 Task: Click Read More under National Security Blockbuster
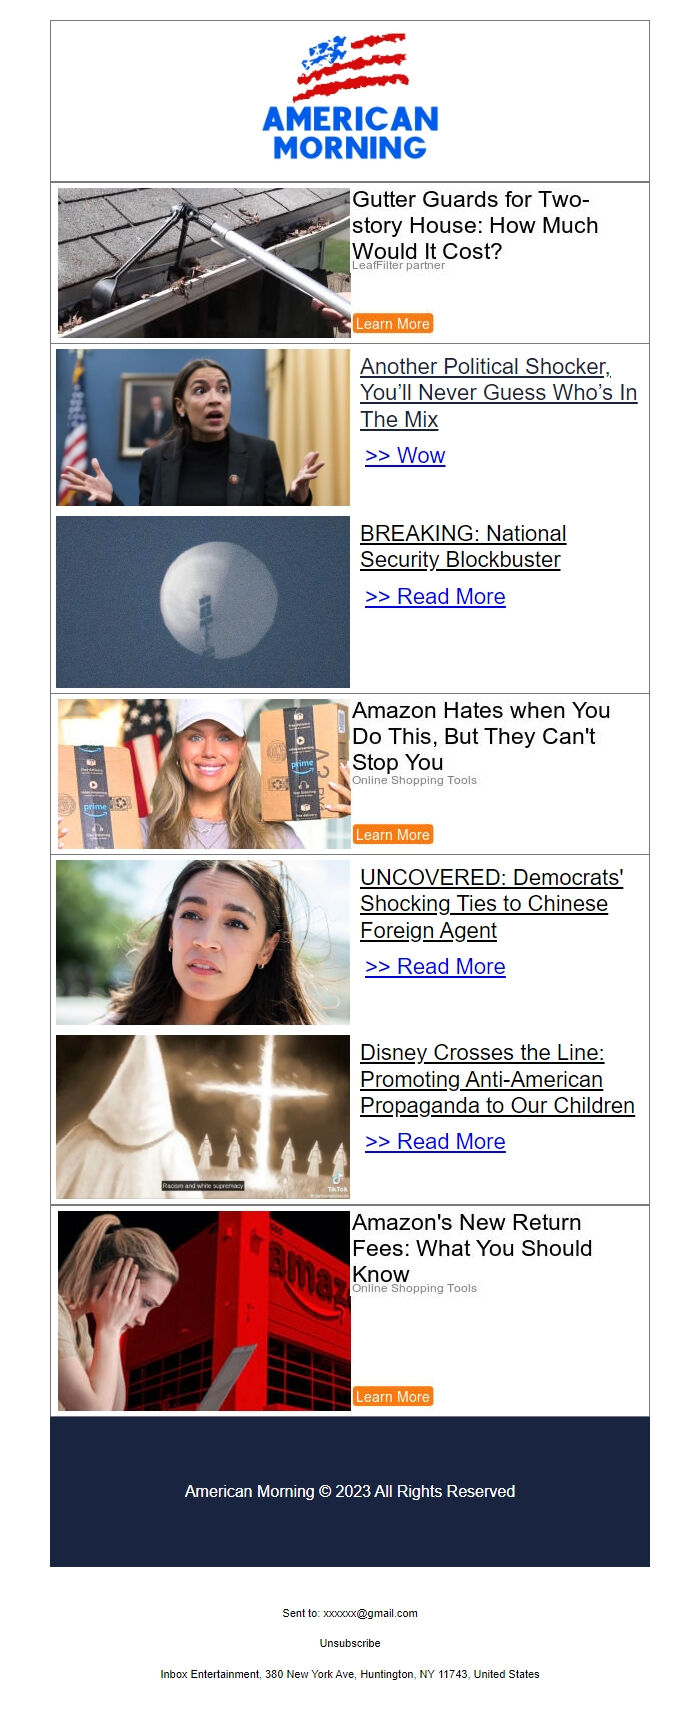tap(435, 597)
